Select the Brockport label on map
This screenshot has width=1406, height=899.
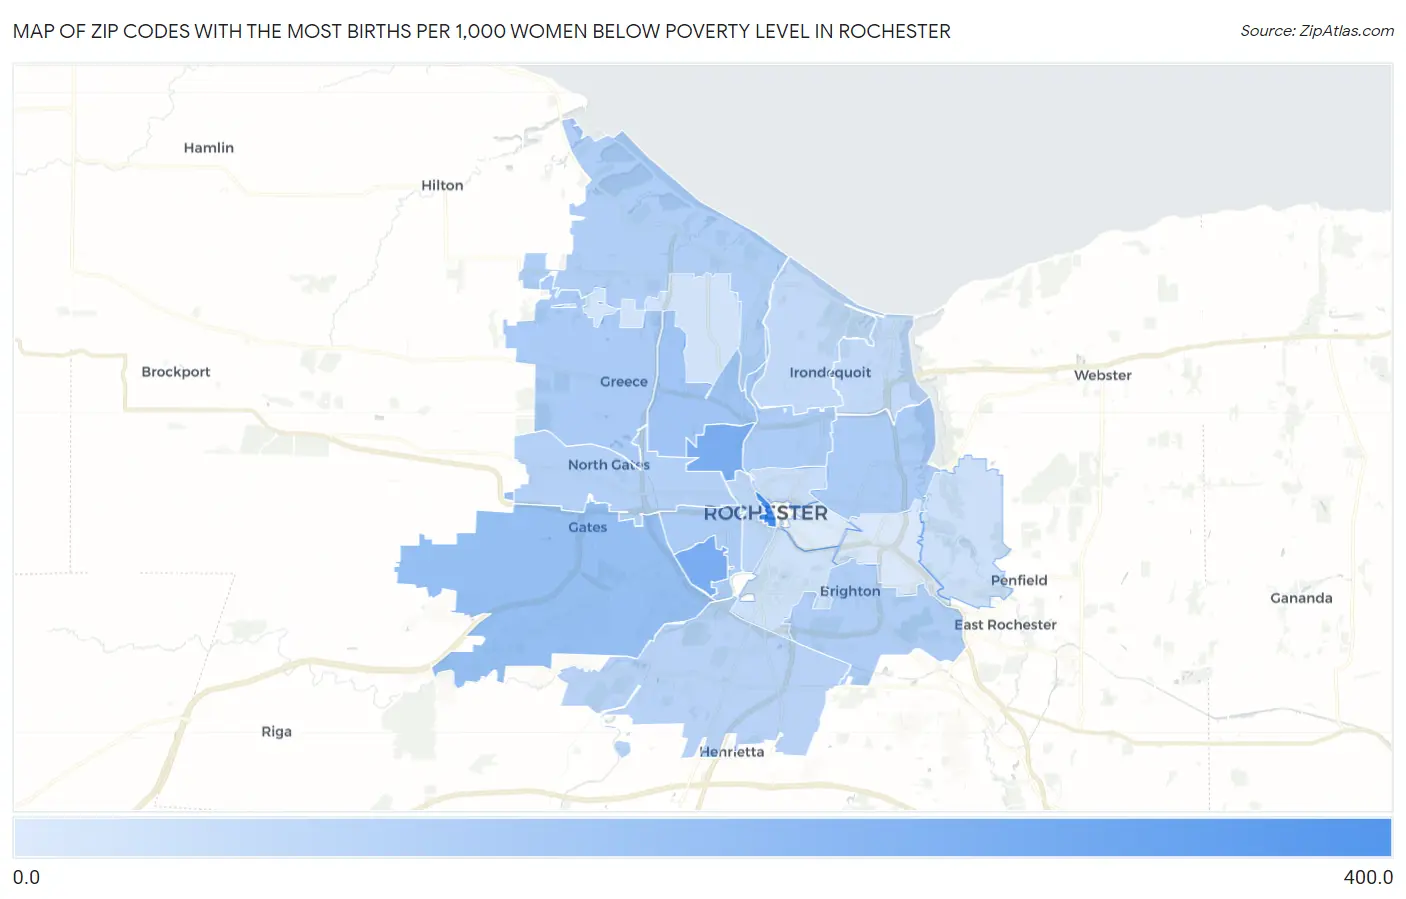tap(176, 372)
